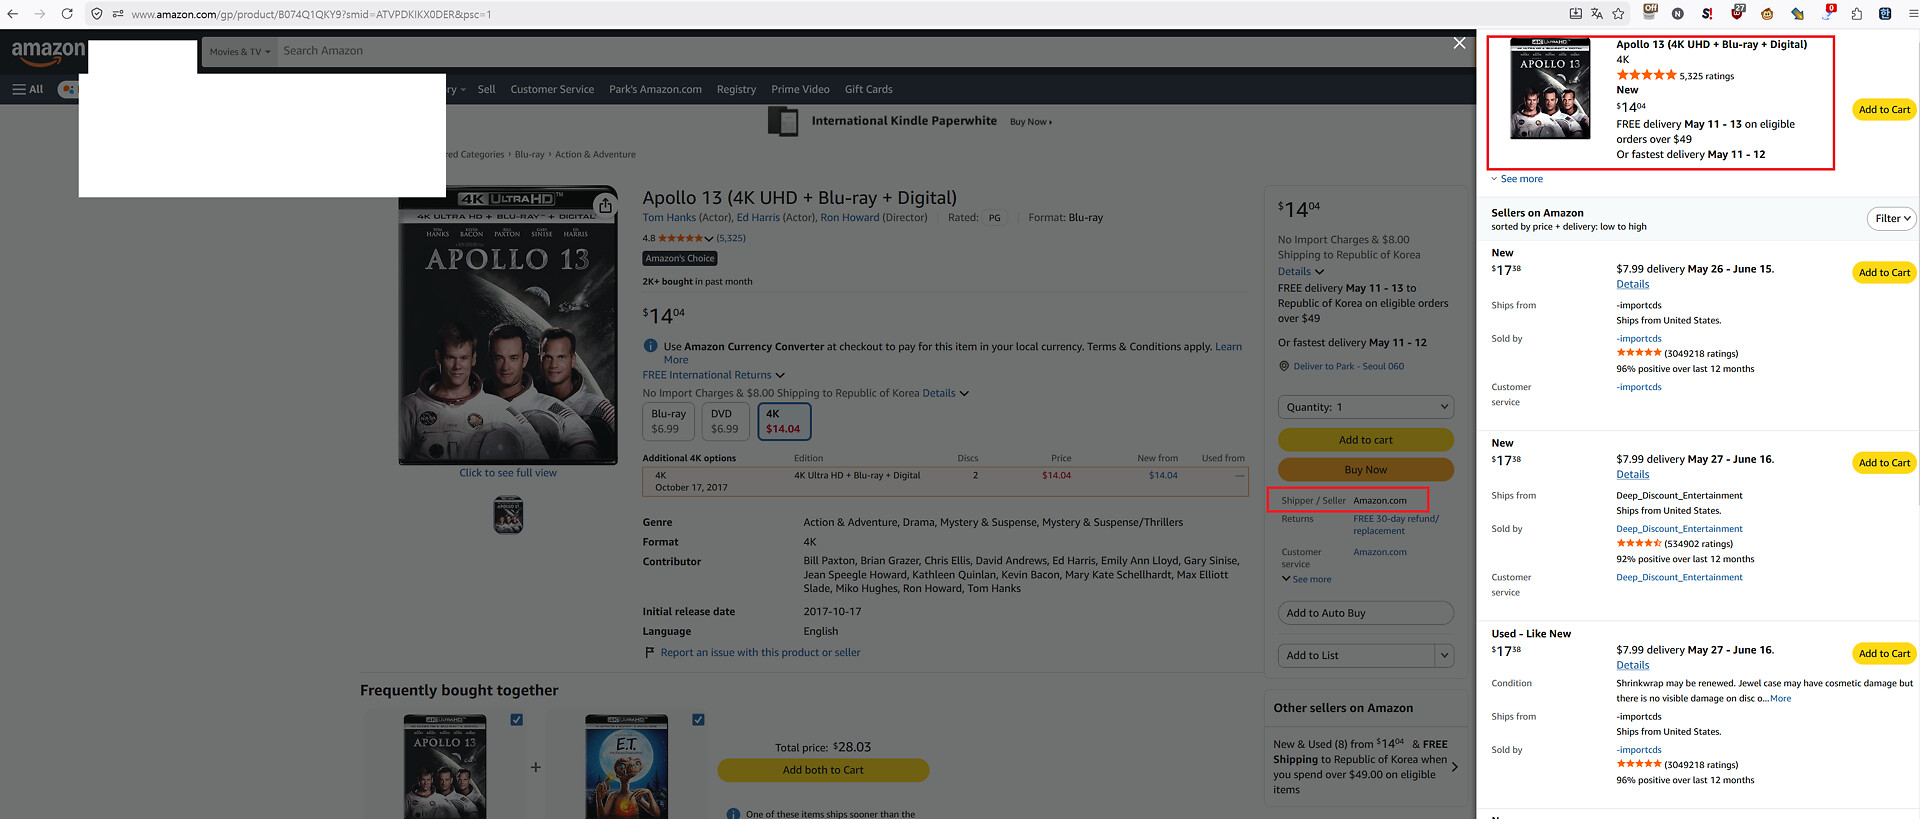
Task: Reload the current Amazon page
Action: 67,14
